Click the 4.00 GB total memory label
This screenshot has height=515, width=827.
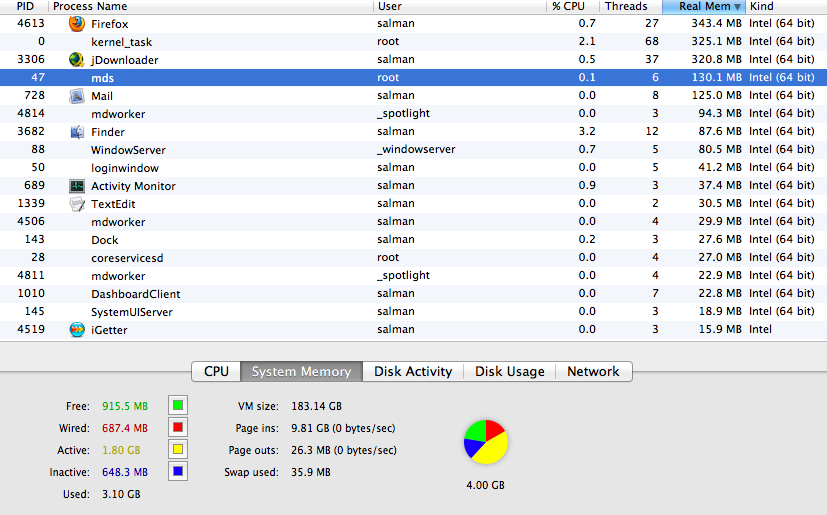[x=485, y=485]
